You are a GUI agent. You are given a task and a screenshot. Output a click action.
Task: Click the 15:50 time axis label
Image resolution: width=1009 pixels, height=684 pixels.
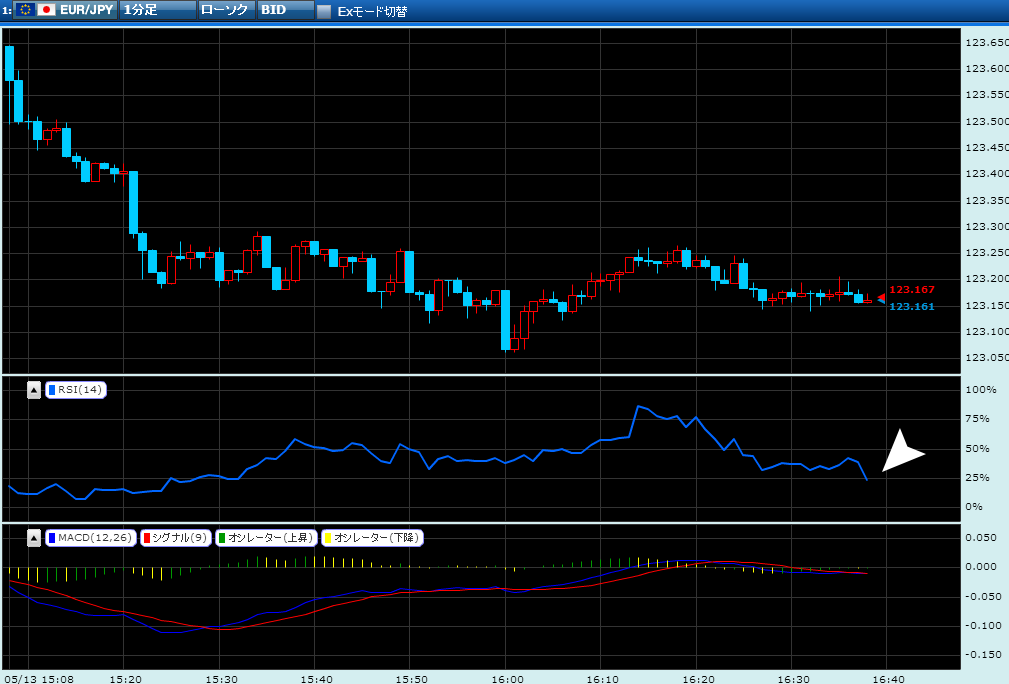[412, 679]
